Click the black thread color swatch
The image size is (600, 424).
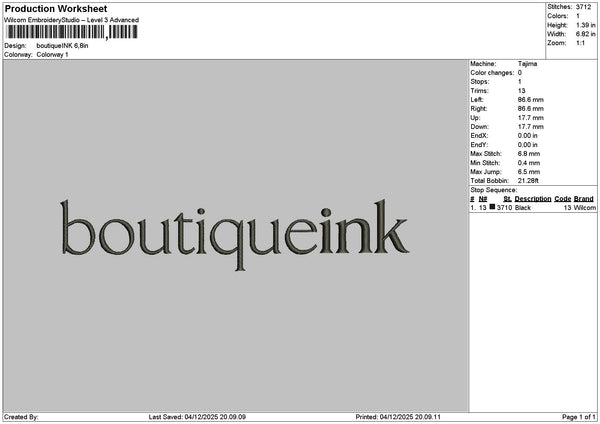tap(492, 207)
